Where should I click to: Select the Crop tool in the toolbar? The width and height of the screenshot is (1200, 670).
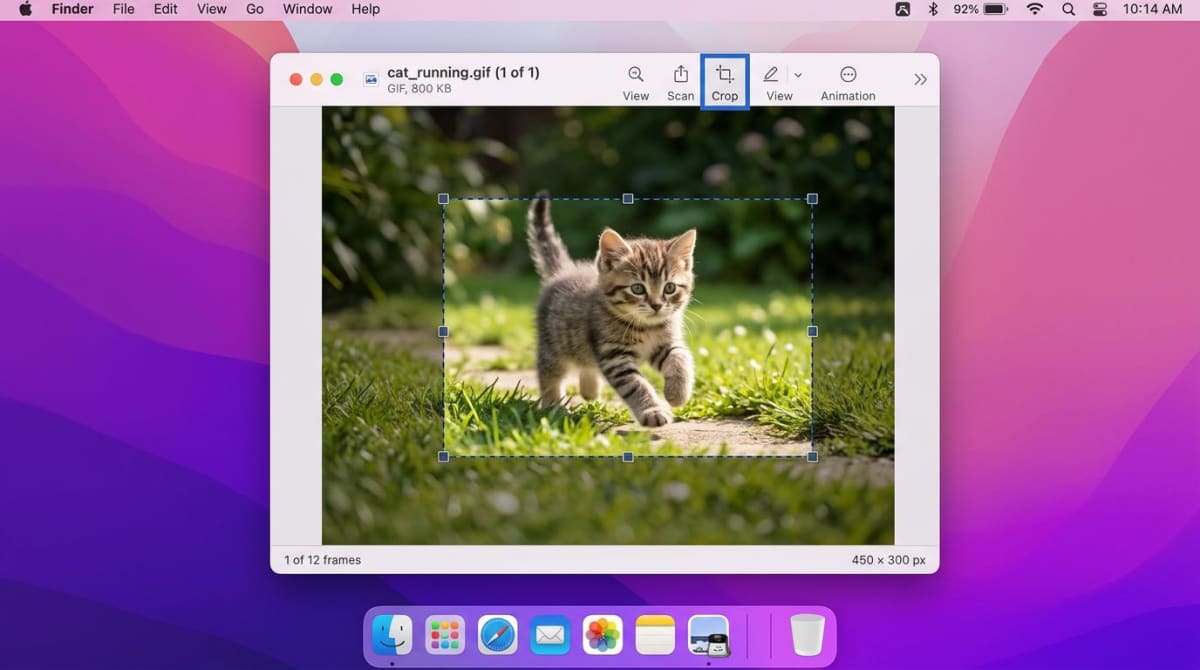(x=724, y=80)
